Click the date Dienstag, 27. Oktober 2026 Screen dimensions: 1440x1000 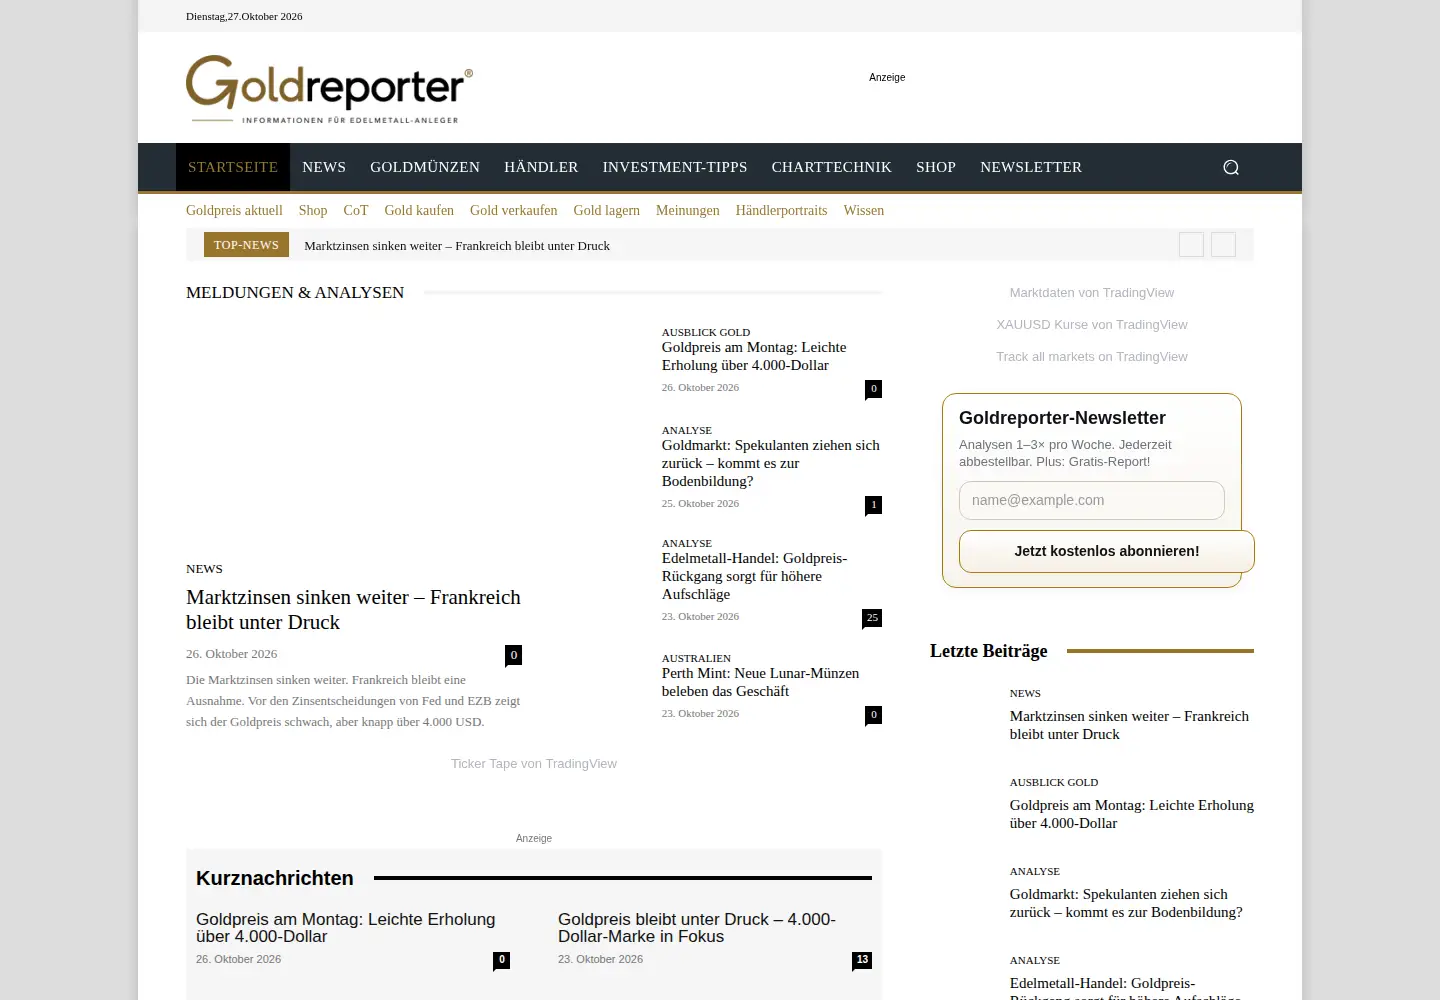[x=244, y=16]
